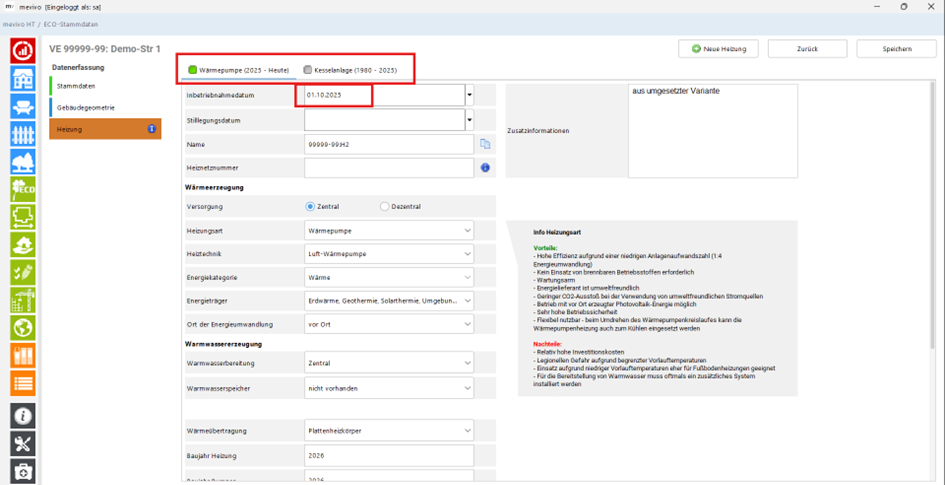
Task: Open the Gebäudegeometrie section
Action: [x=86, y=107]
